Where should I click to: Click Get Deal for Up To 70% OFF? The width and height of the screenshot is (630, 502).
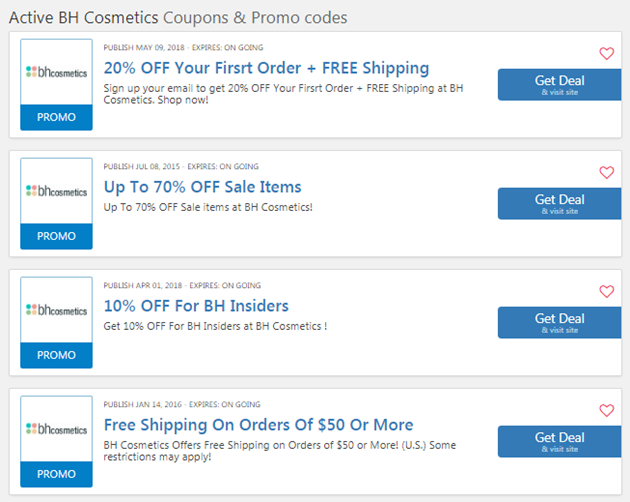(560, 204)
